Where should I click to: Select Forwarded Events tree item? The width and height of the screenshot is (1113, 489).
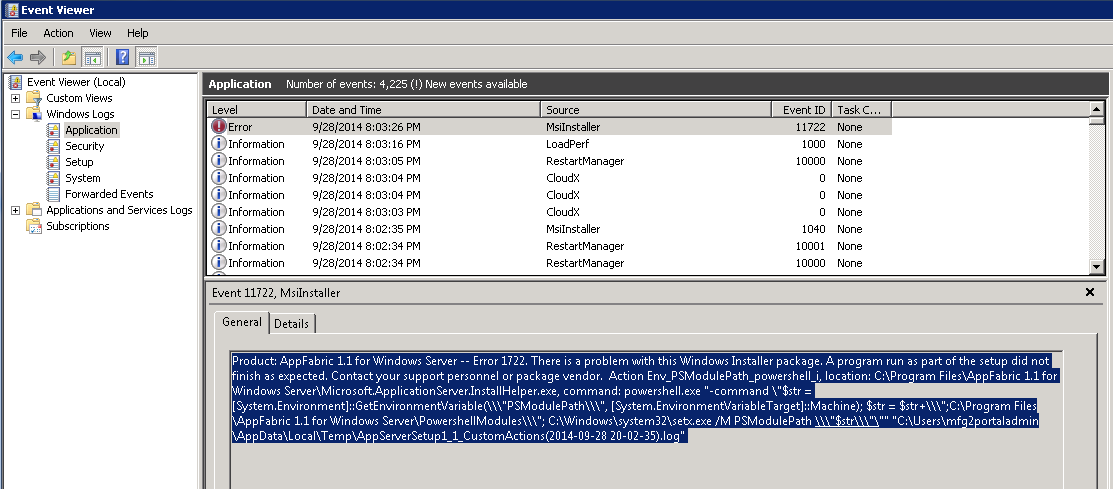[x=109, y=194]
